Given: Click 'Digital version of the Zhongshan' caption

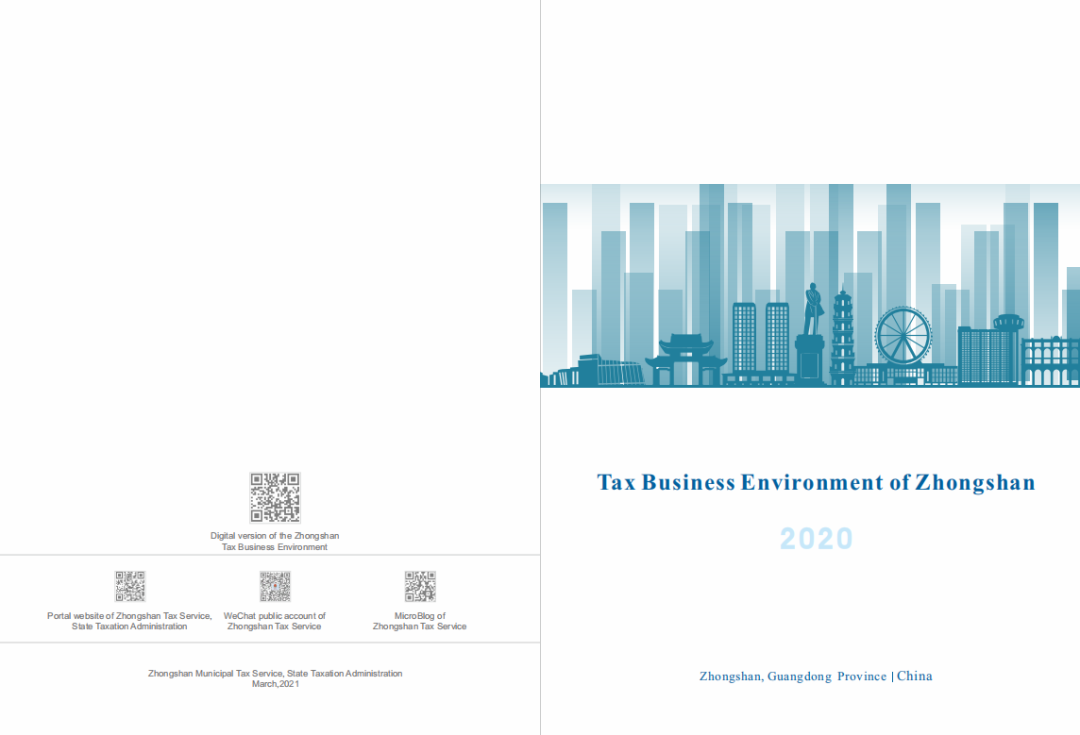Looking at the screenshot, I should (x=275, y=535).
